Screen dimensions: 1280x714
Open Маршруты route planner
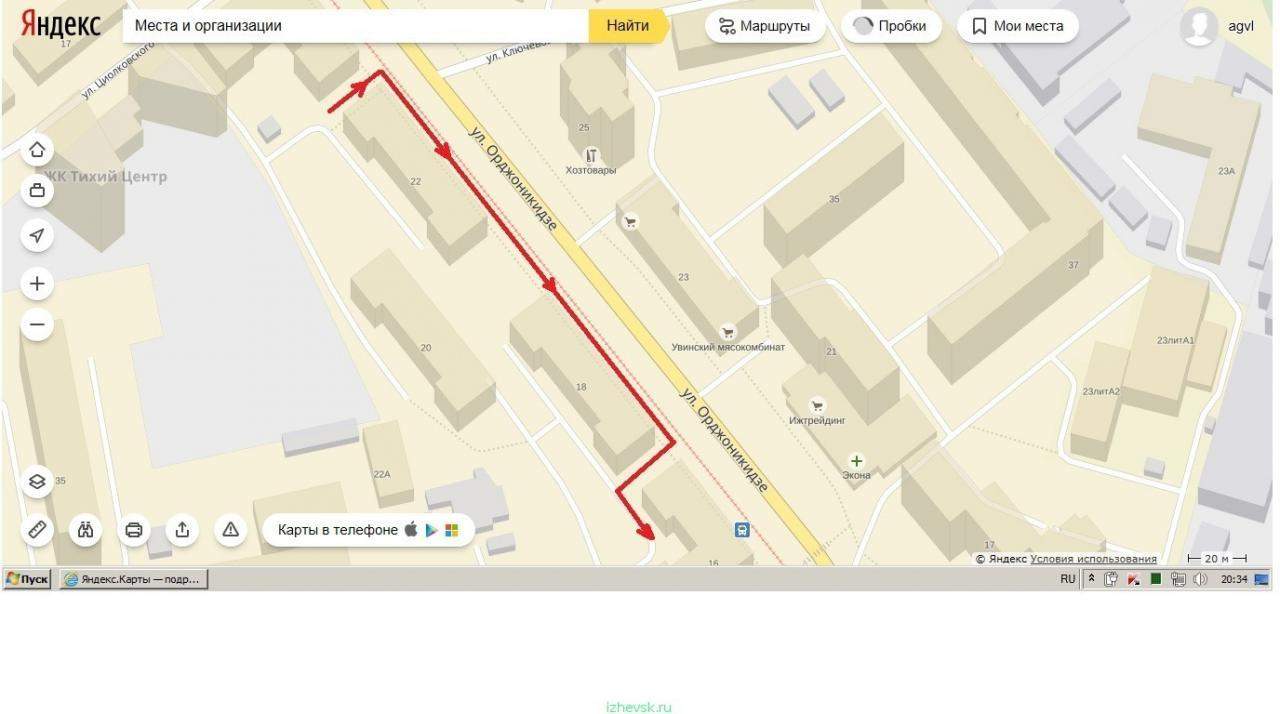point(765,26)
